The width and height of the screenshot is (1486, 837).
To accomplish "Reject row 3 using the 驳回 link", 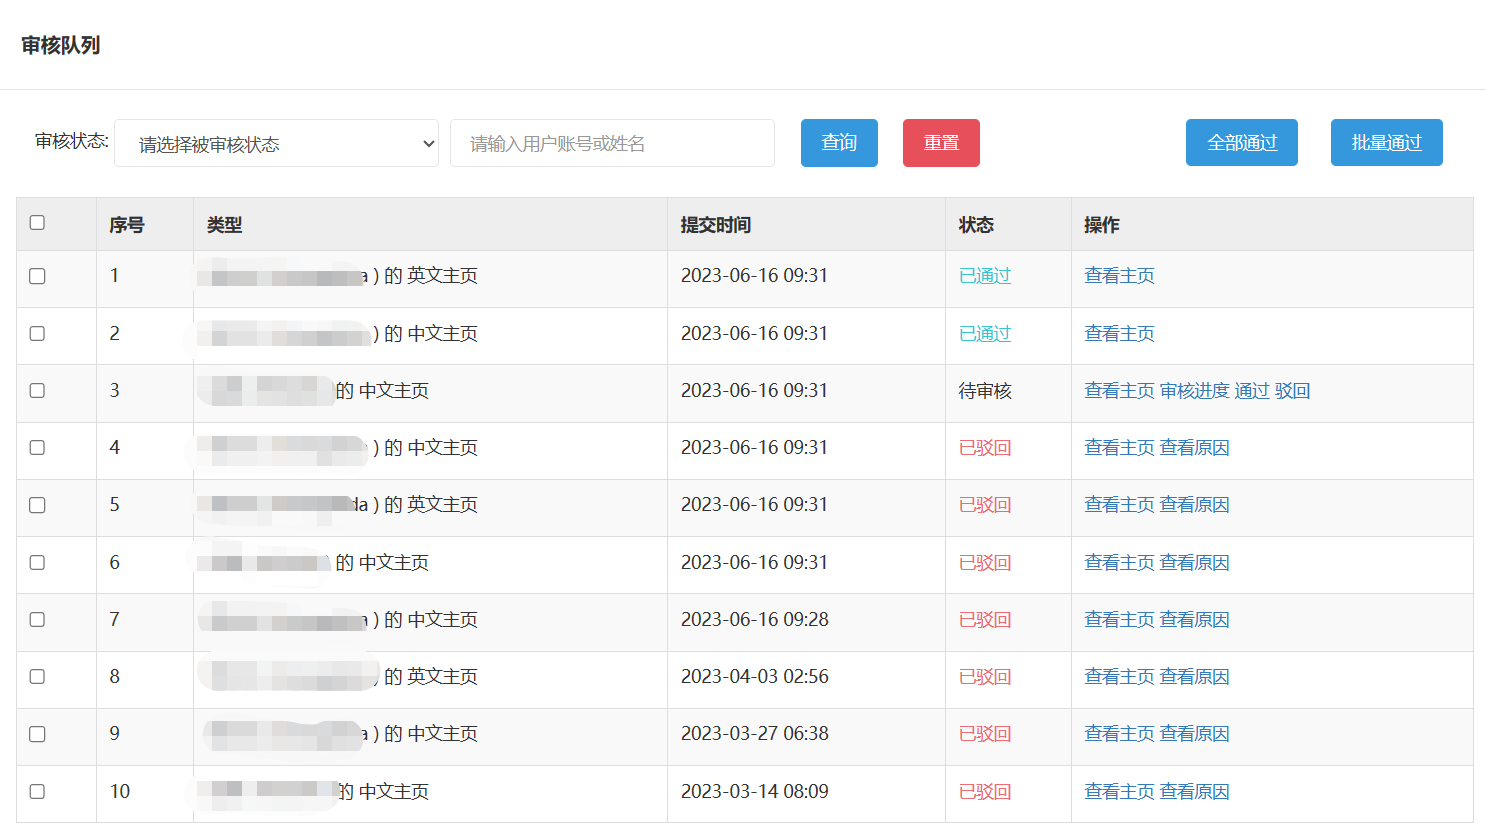I will tap(1292, 391).
